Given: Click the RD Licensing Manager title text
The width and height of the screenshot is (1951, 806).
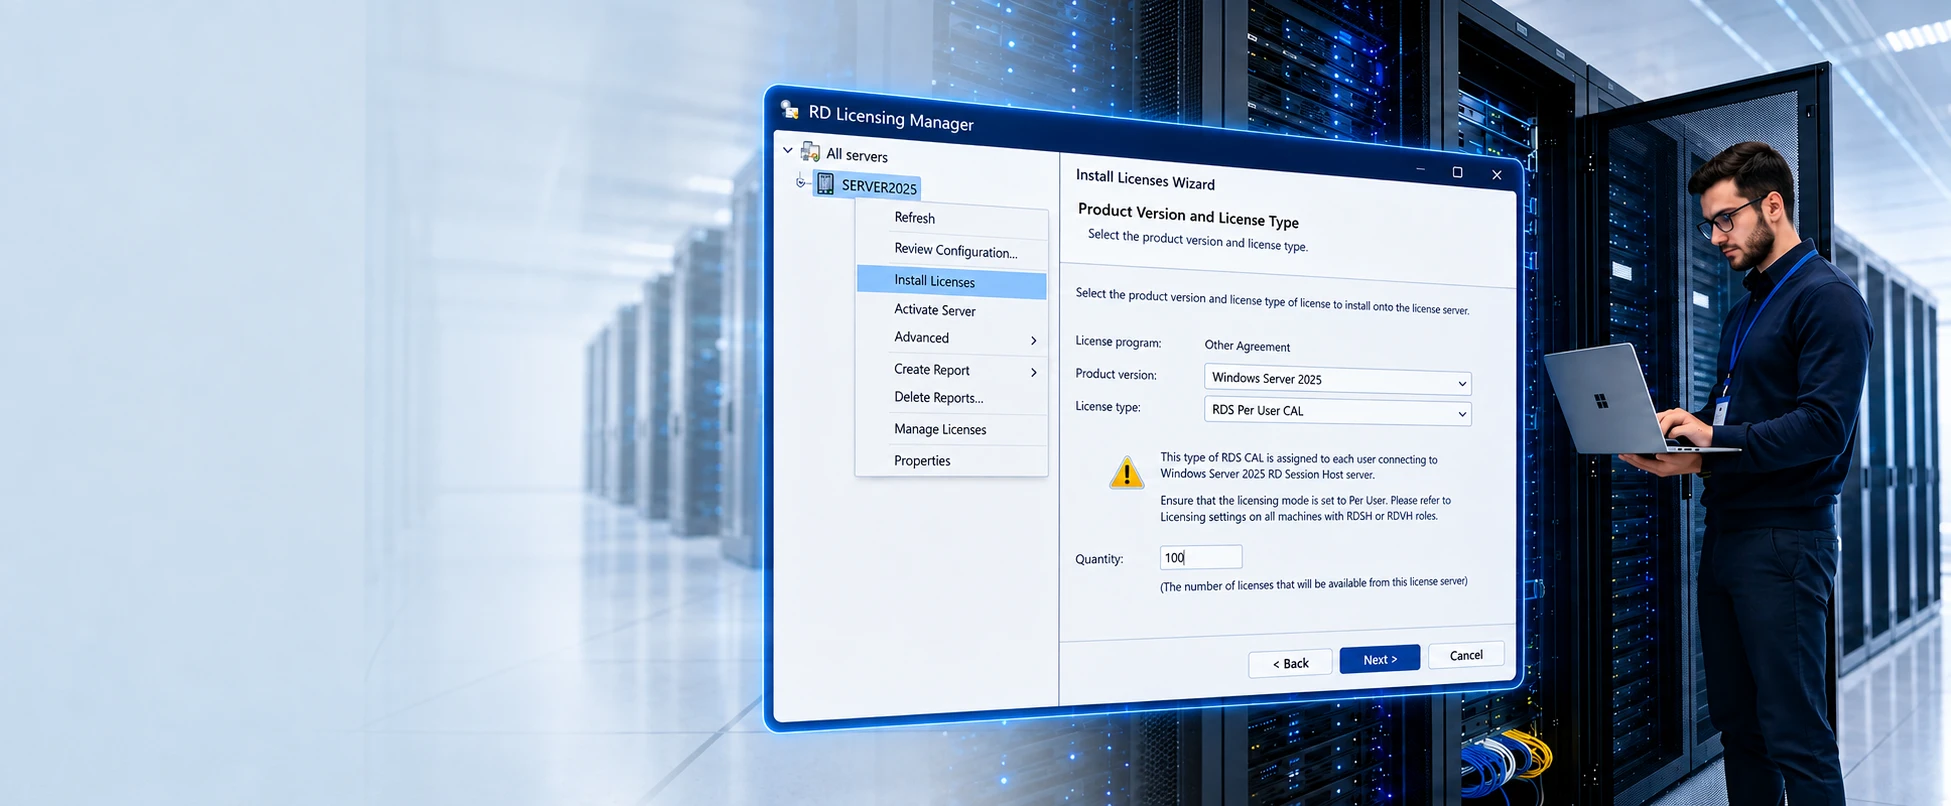Looking at the screenshot, I should pyautogui.click(x=891, y=118).
